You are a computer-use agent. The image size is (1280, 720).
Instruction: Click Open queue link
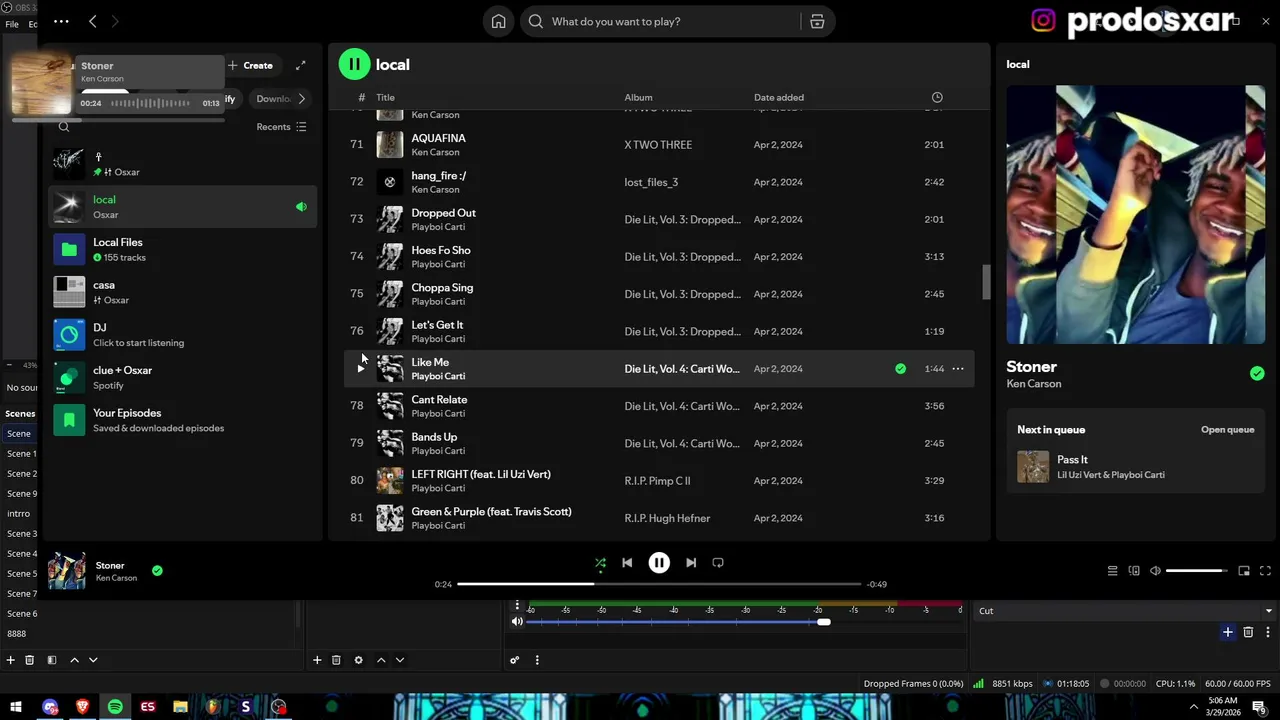tap(1227, 430)
